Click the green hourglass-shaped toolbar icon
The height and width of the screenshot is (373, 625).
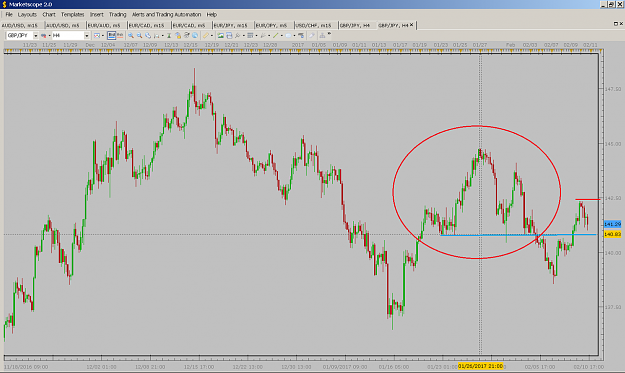[169, 35]
